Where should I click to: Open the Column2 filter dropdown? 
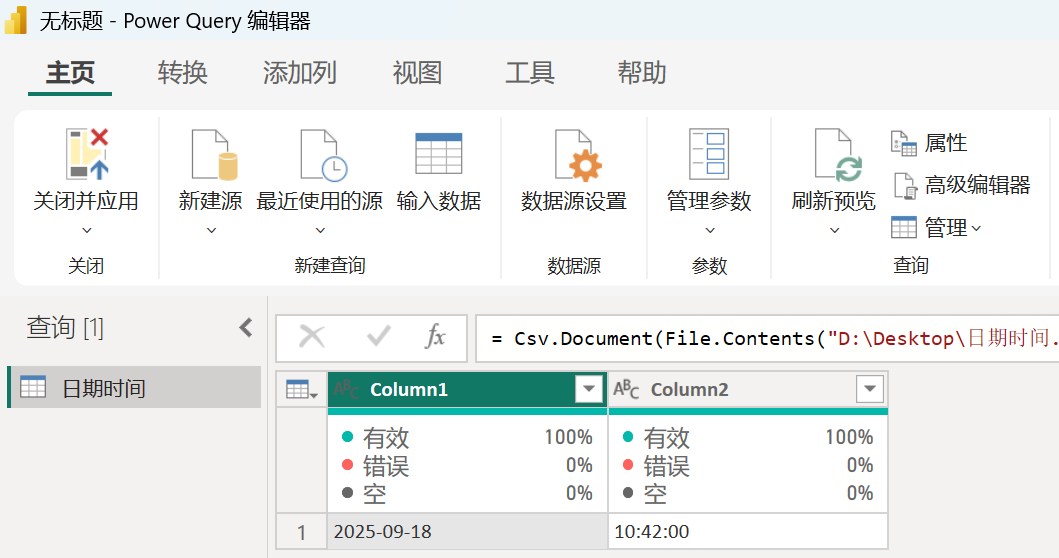870,389
